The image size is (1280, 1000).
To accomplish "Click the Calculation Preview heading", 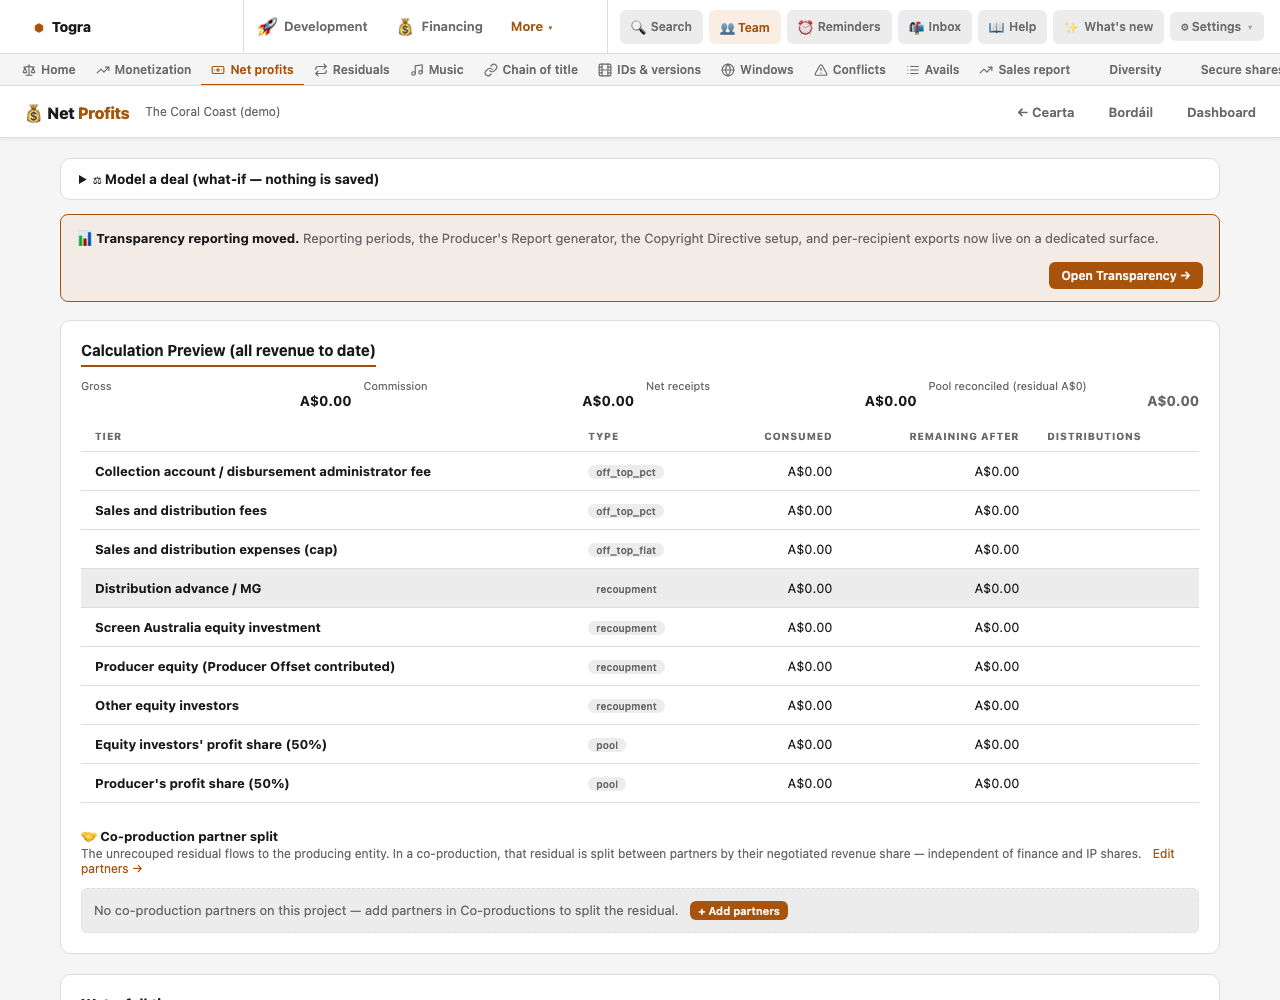I will click(x=228, y=351).
